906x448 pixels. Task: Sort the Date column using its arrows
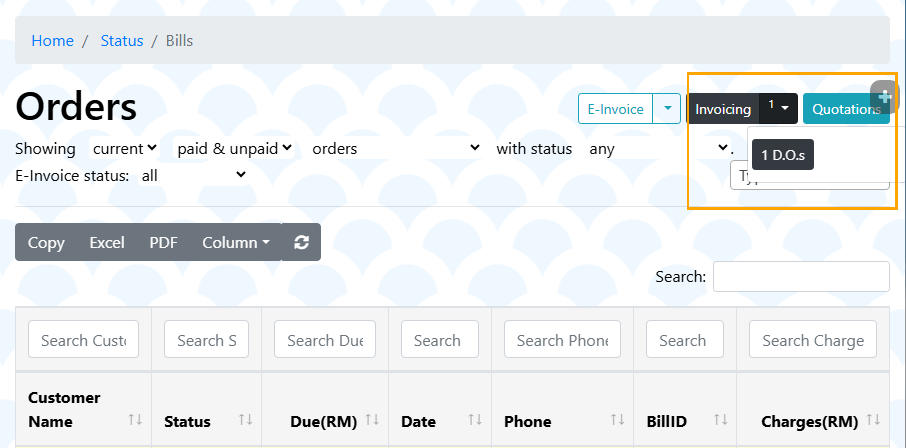475,420
